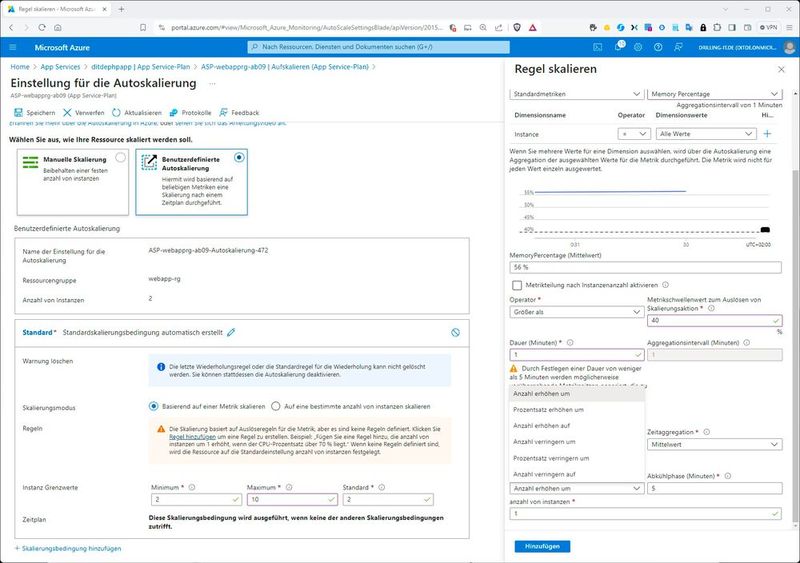Click the Feedback toolbar icon
This screenshot has width=800, height=563.
(223, 112)
